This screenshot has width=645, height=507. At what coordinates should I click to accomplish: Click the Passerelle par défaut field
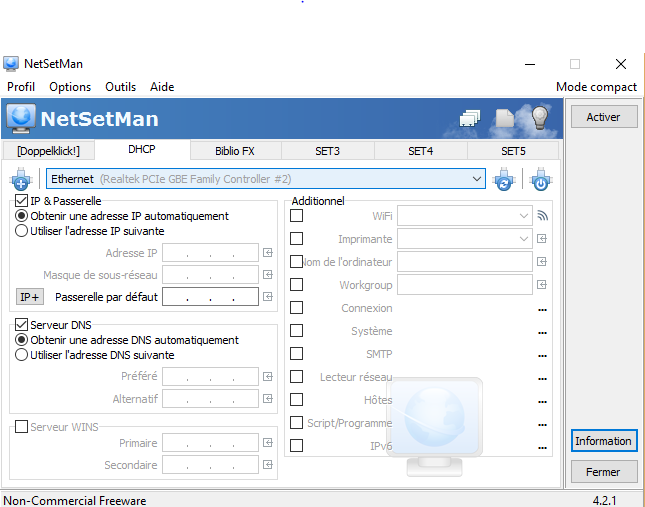[211, 297]
